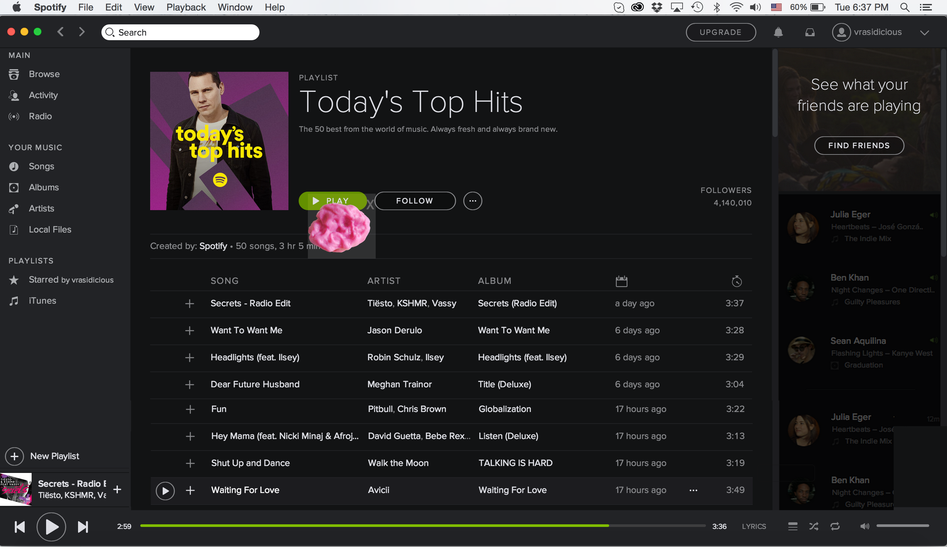The image size is (947, 549).
Task: Open the inbox tray icon
Action: [x=810, y=33]
